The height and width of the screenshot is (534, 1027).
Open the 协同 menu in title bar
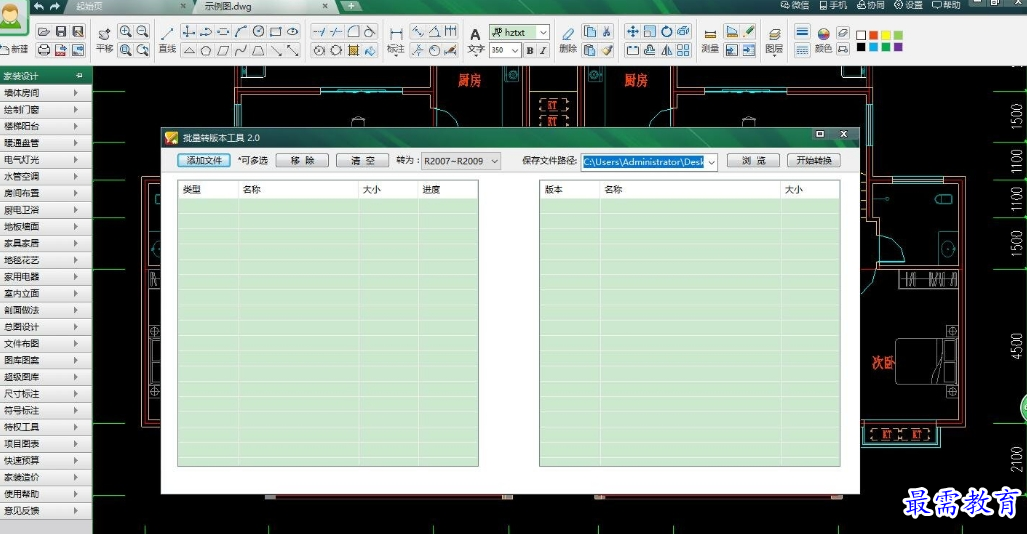tap(870, 5)
